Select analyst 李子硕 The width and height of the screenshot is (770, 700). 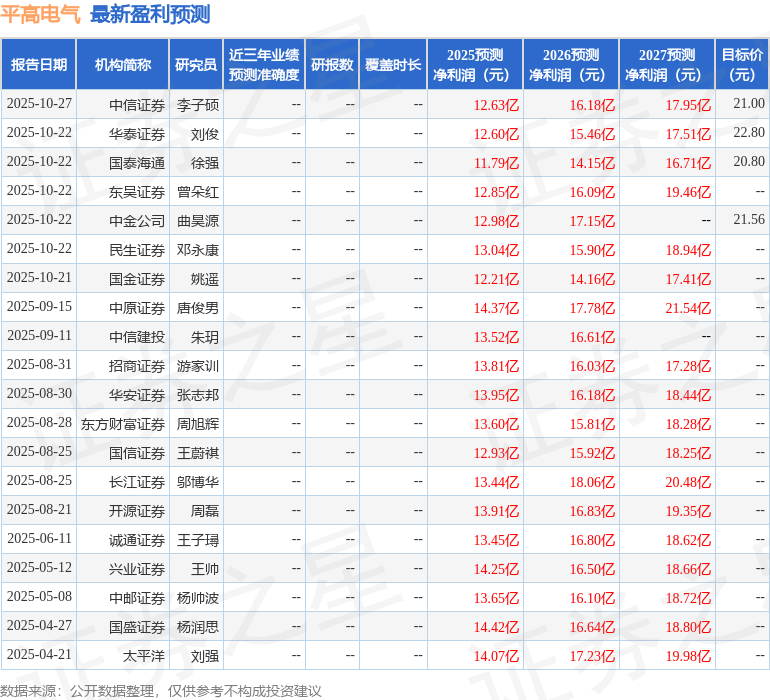[x=198, y=104]
